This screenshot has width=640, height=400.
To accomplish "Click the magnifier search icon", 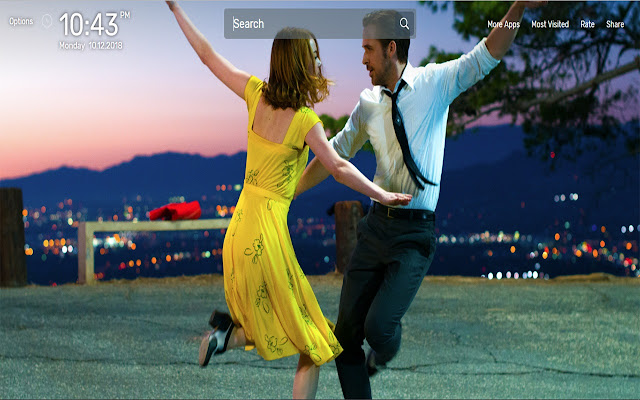I will (x=404, y=24).
